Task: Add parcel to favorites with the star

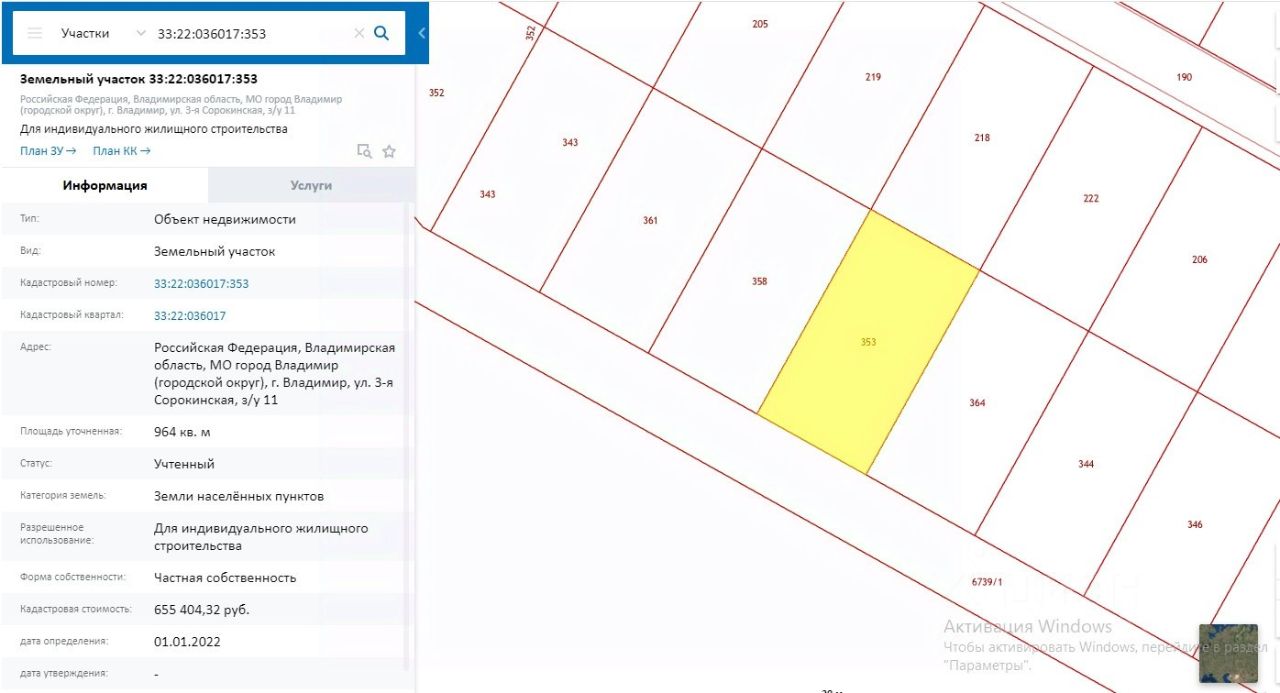Action: 389,151
